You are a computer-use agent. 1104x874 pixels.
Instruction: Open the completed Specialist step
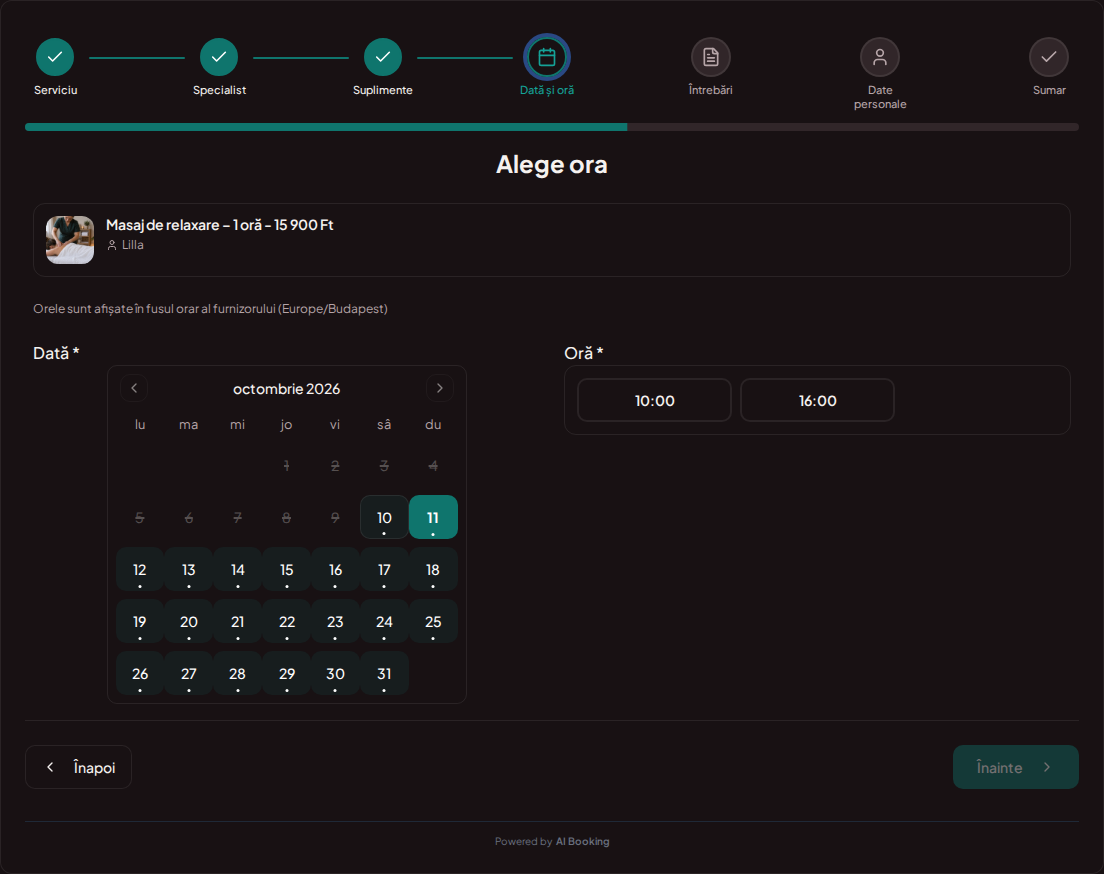click(219, 57)
